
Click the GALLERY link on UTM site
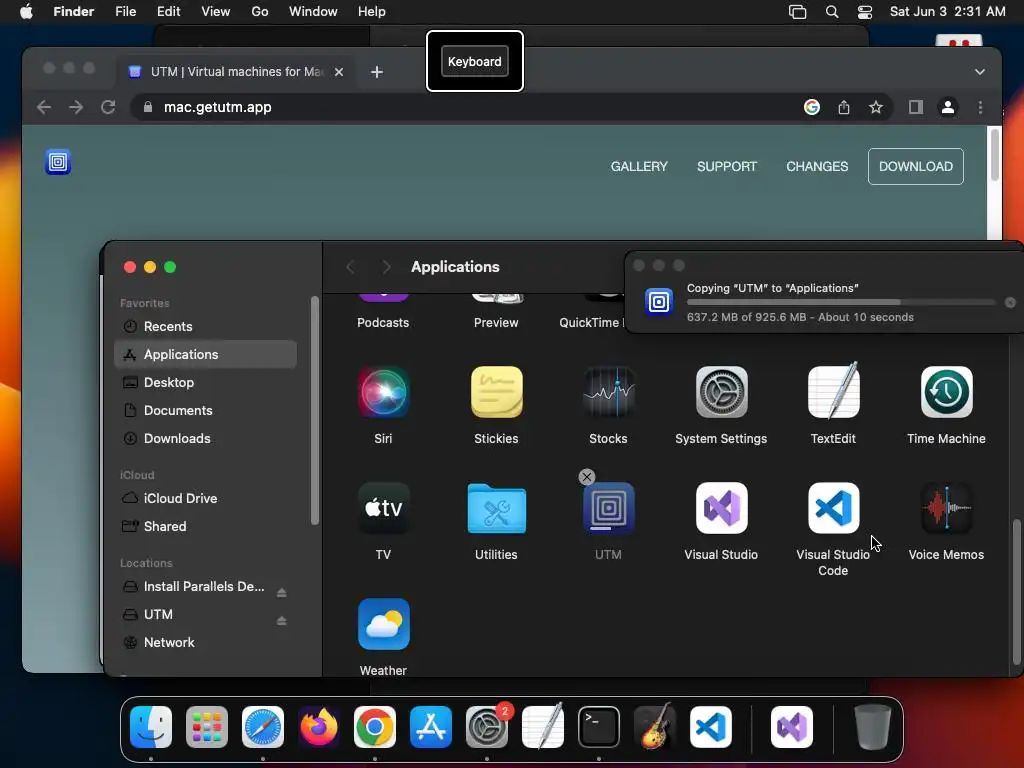[x=639, y=167]
